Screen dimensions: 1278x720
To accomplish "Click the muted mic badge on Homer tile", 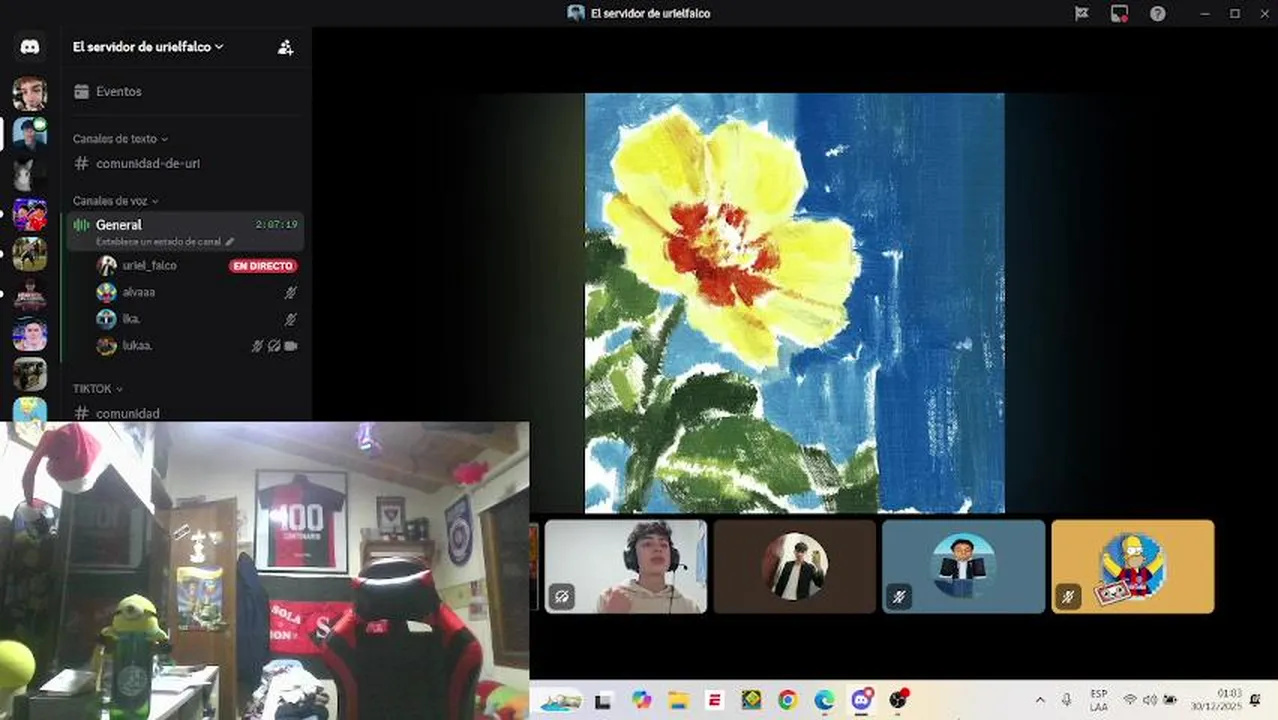I will (x=1068, y=597).
